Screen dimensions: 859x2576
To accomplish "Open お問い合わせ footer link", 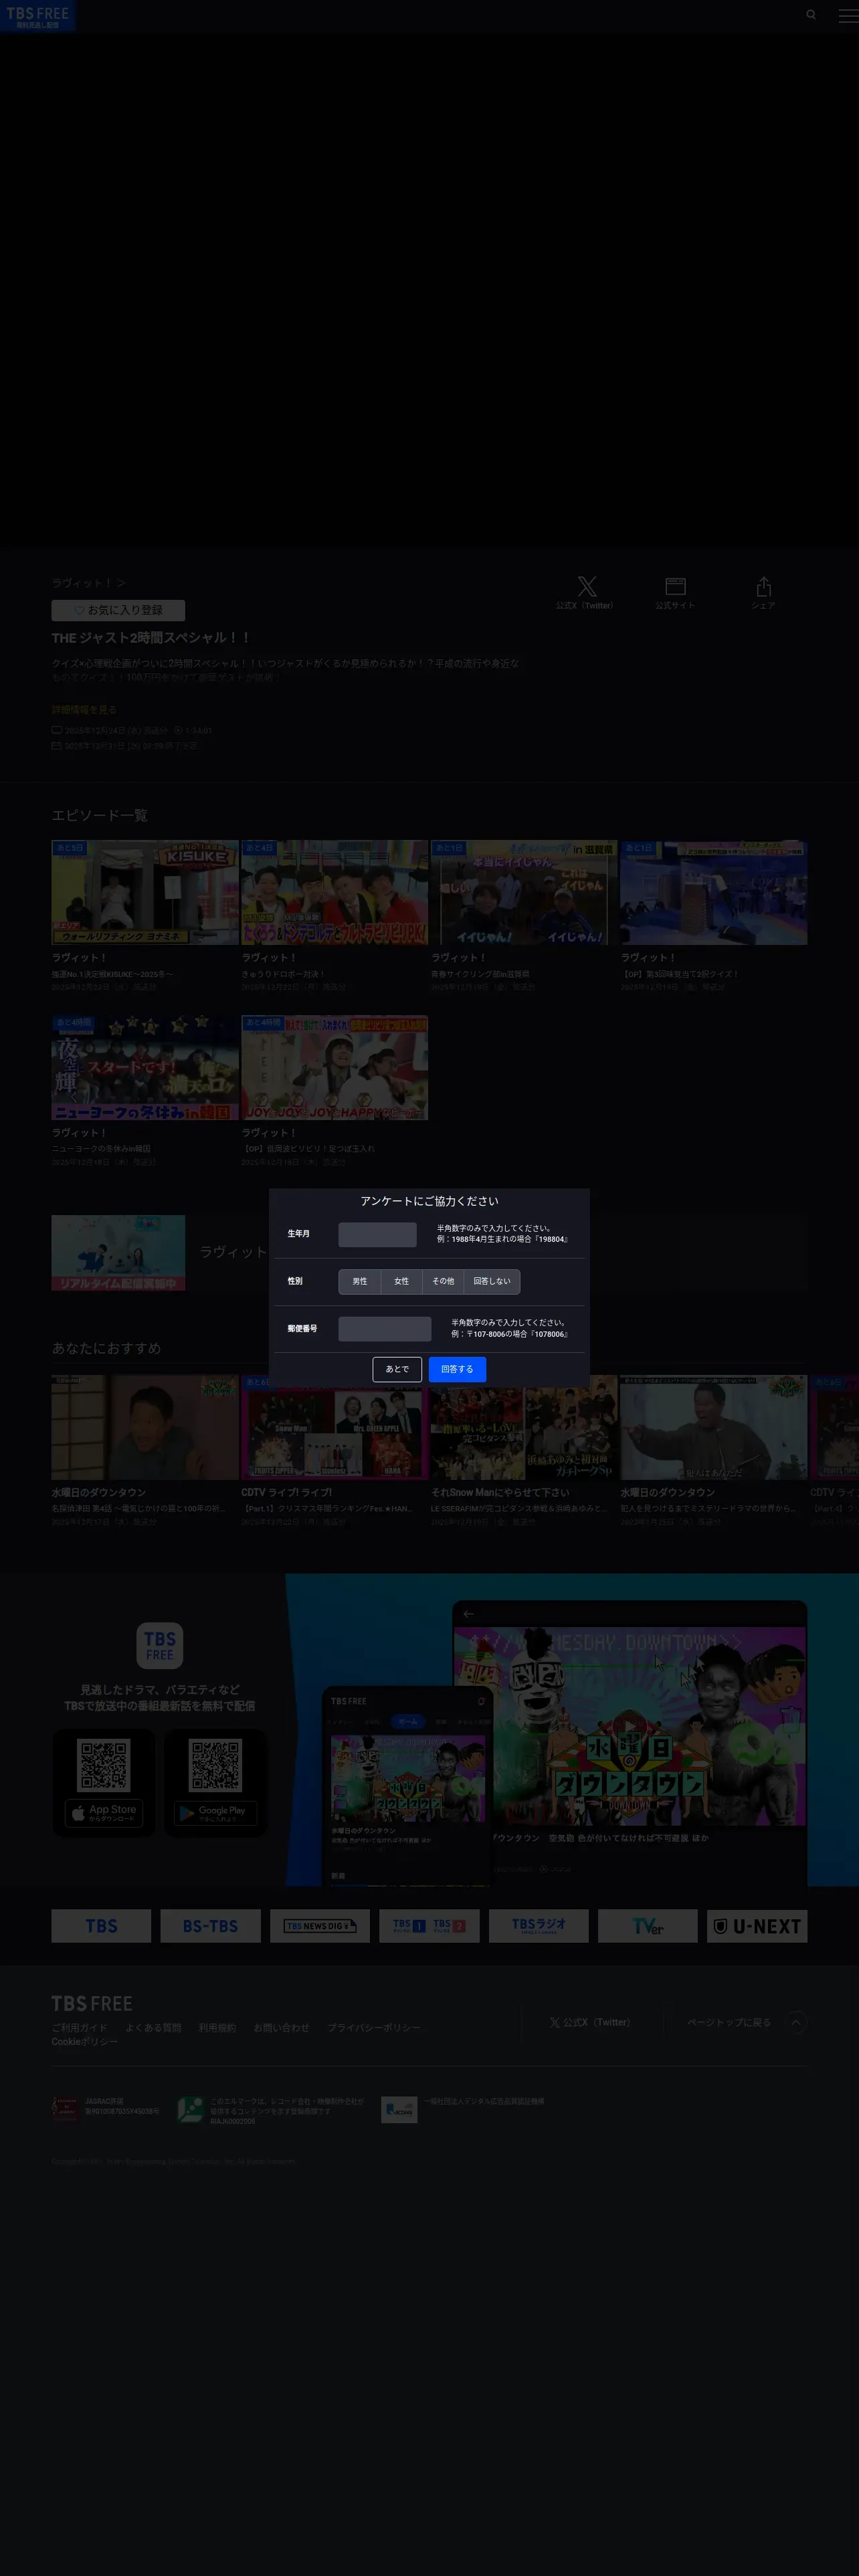I will click(281, 2028).
